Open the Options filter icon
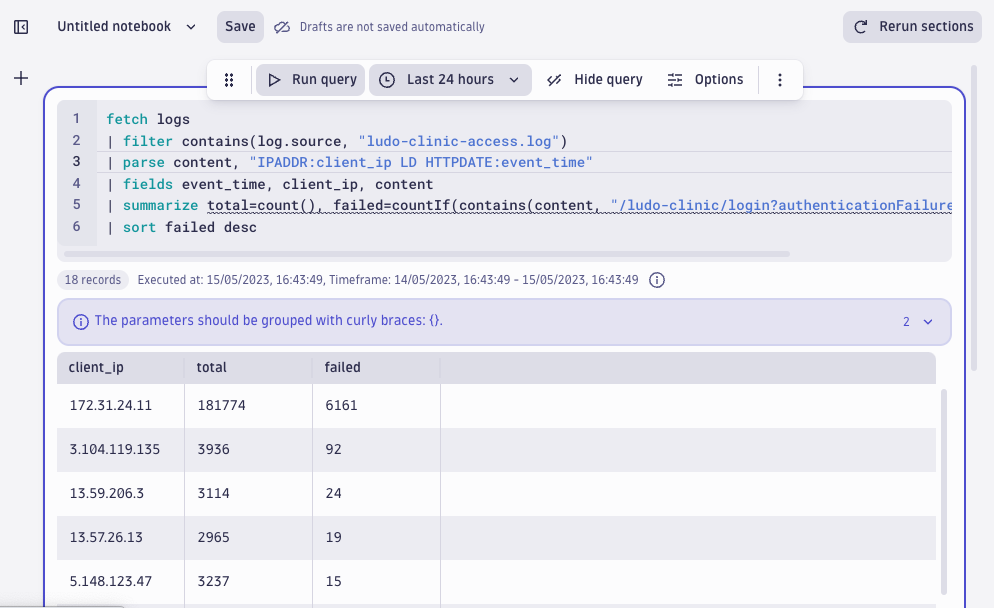This screenshot has height=608, width=994. (676, 79)
